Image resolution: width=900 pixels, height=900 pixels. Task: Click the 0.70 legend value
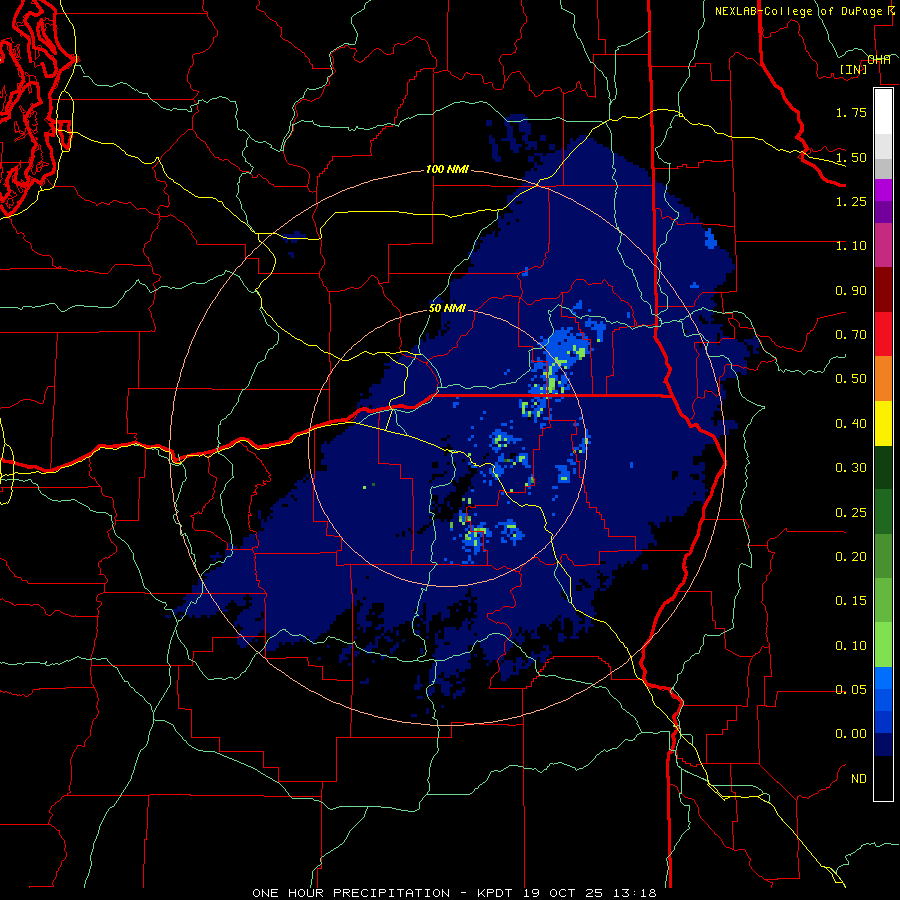pyautogui.click(x=851, y=335)
